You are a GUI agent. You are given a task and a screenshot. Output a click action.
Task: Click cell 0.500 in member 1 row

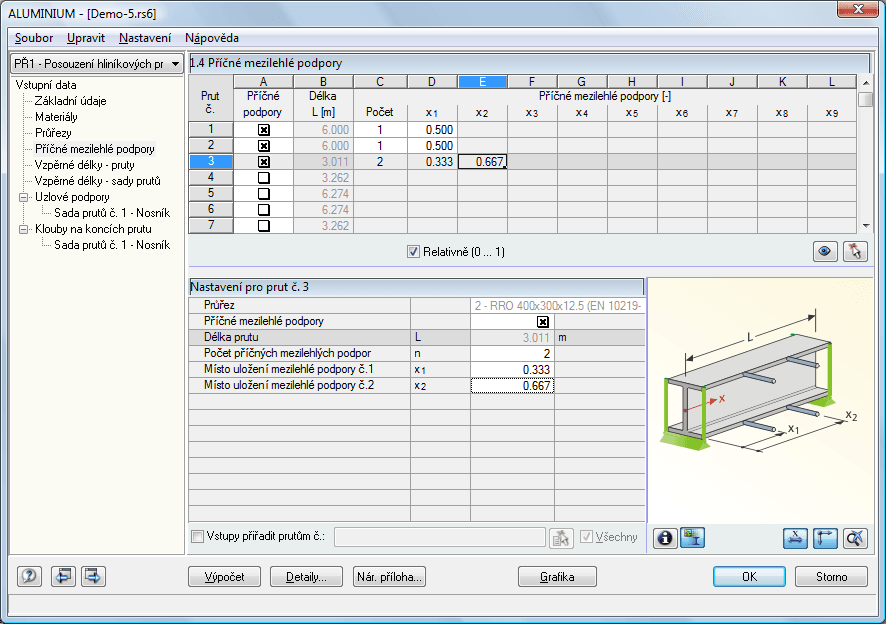[x=432, y=129]
